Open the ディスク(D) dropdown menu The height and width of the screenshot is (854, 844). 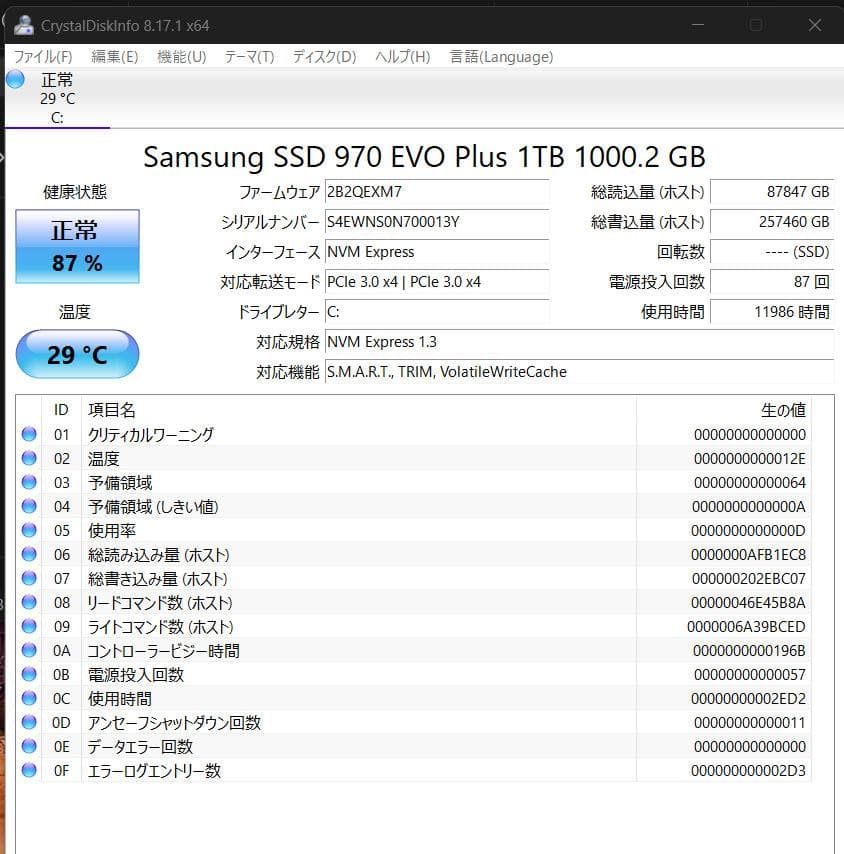click(324, 57)
